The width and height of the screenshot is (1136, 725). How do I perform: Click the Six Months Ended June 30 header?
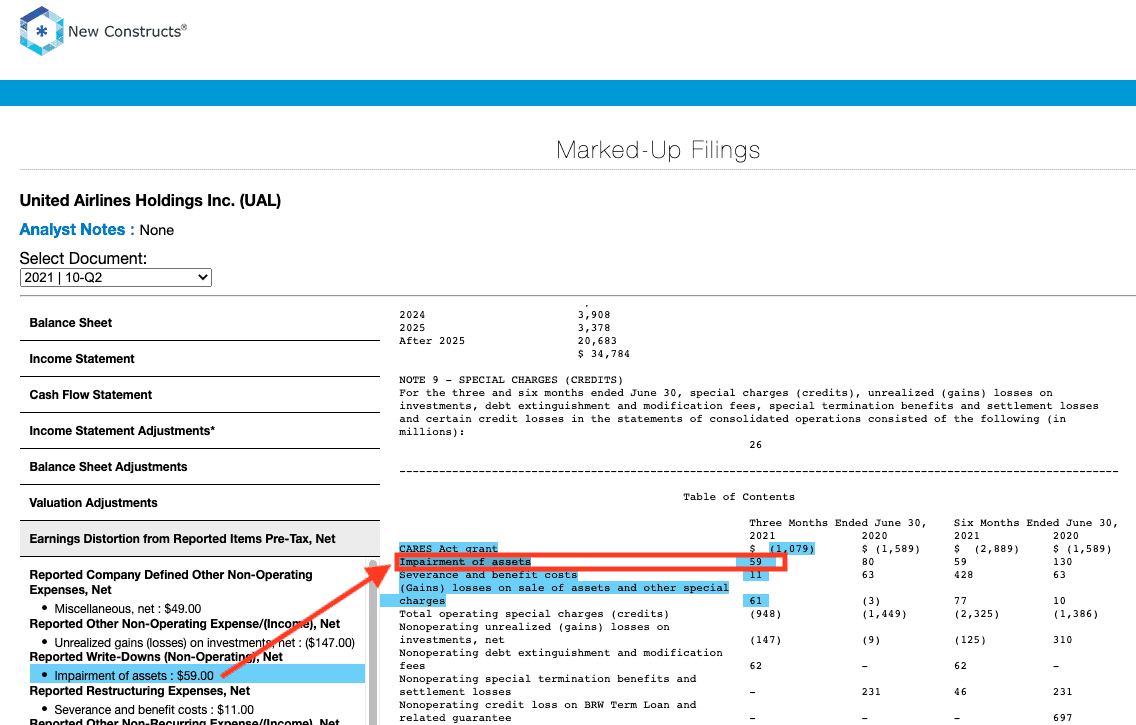coord(1036,523)
